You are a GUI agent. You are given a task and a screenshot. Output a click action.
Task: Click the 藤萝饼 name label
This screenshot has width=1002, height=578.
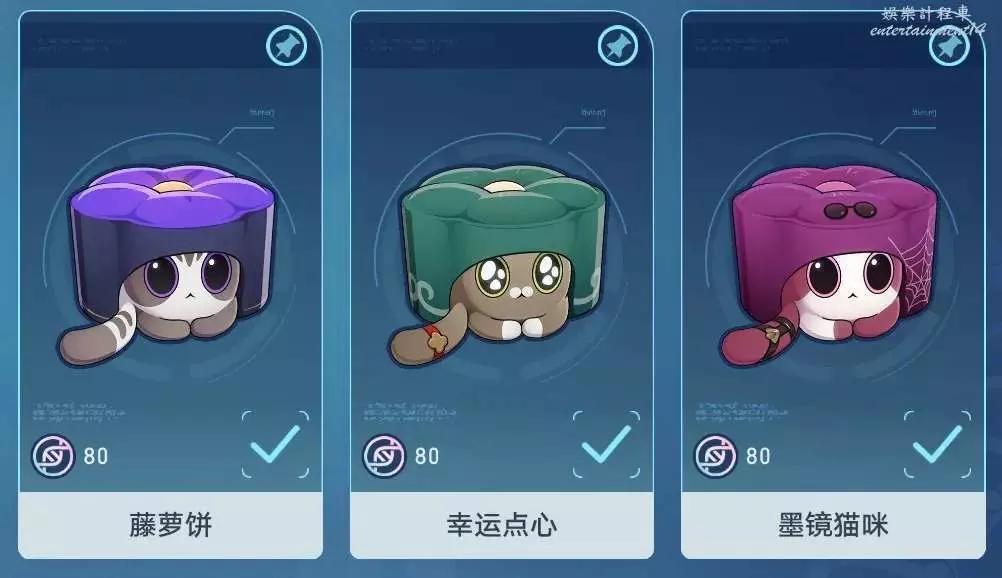click(170, 526)
